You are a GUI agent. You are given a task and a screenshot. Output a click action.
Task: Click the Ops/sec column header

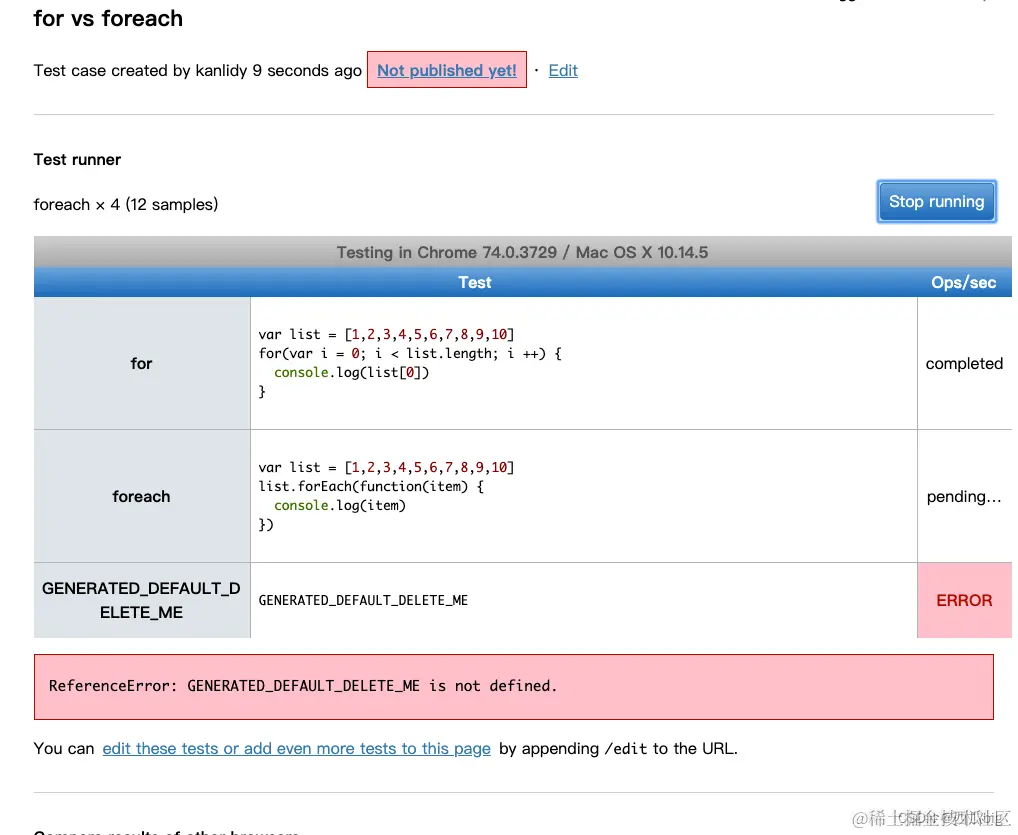(963, 282)
